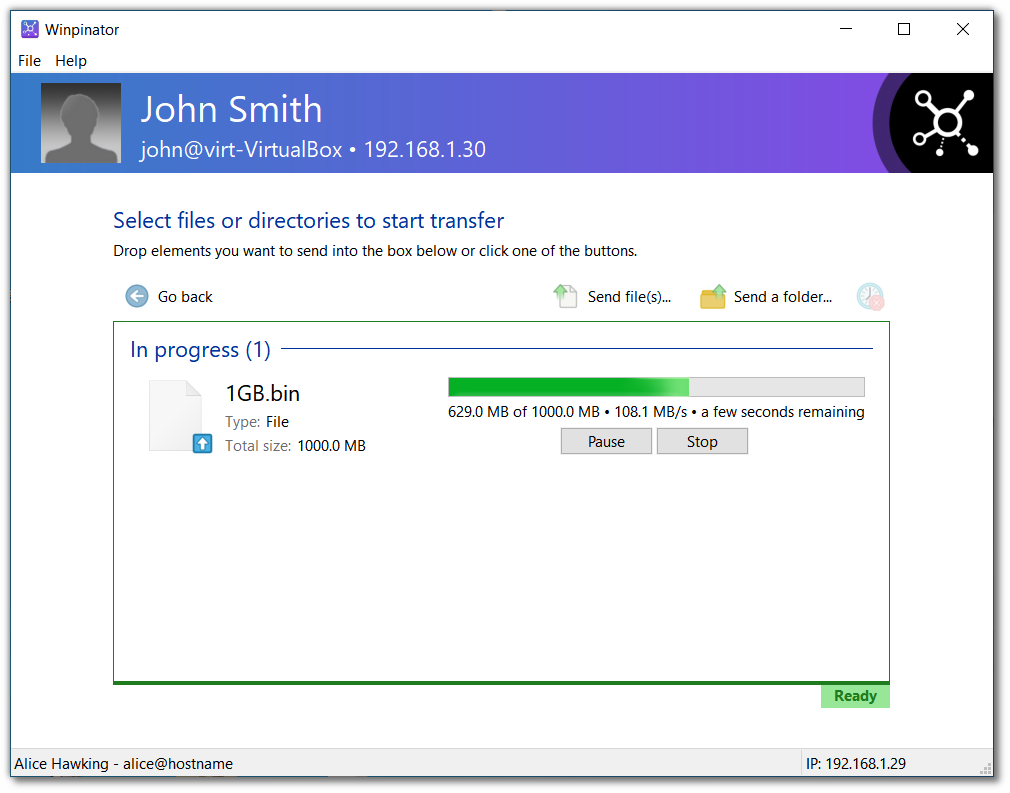
Task: Select the 1GB.bin file icon
Action: (178, 415)
